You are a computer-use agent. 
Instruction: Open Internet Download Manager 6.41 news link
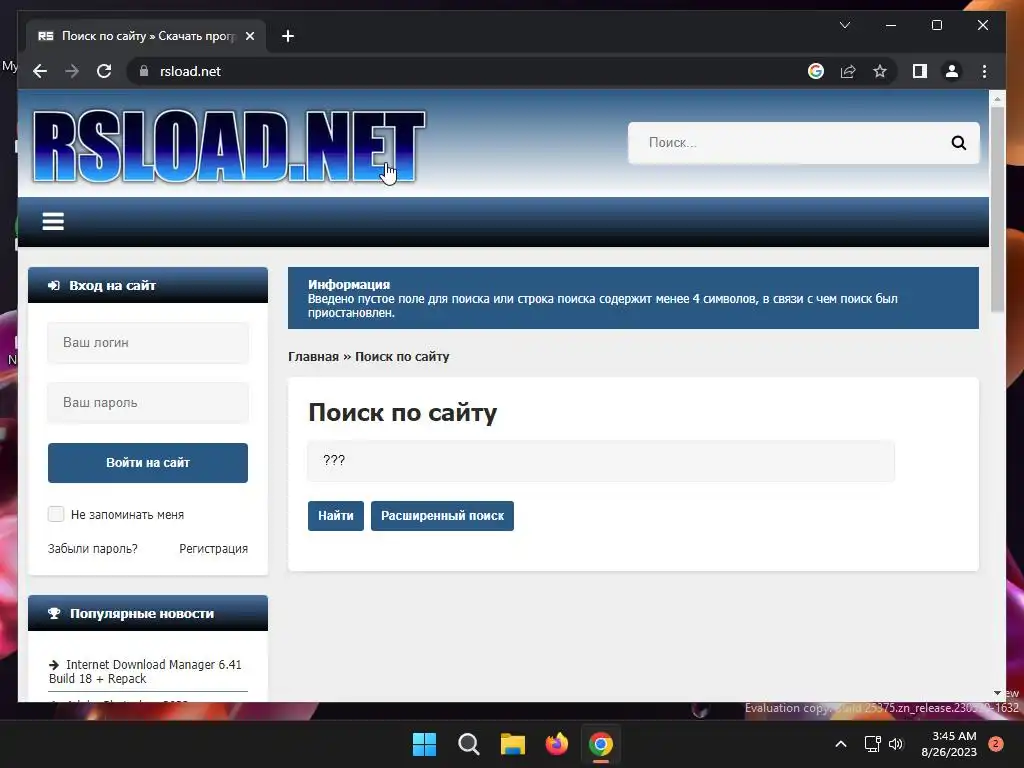pyautogui.click(x=146, y=671)
